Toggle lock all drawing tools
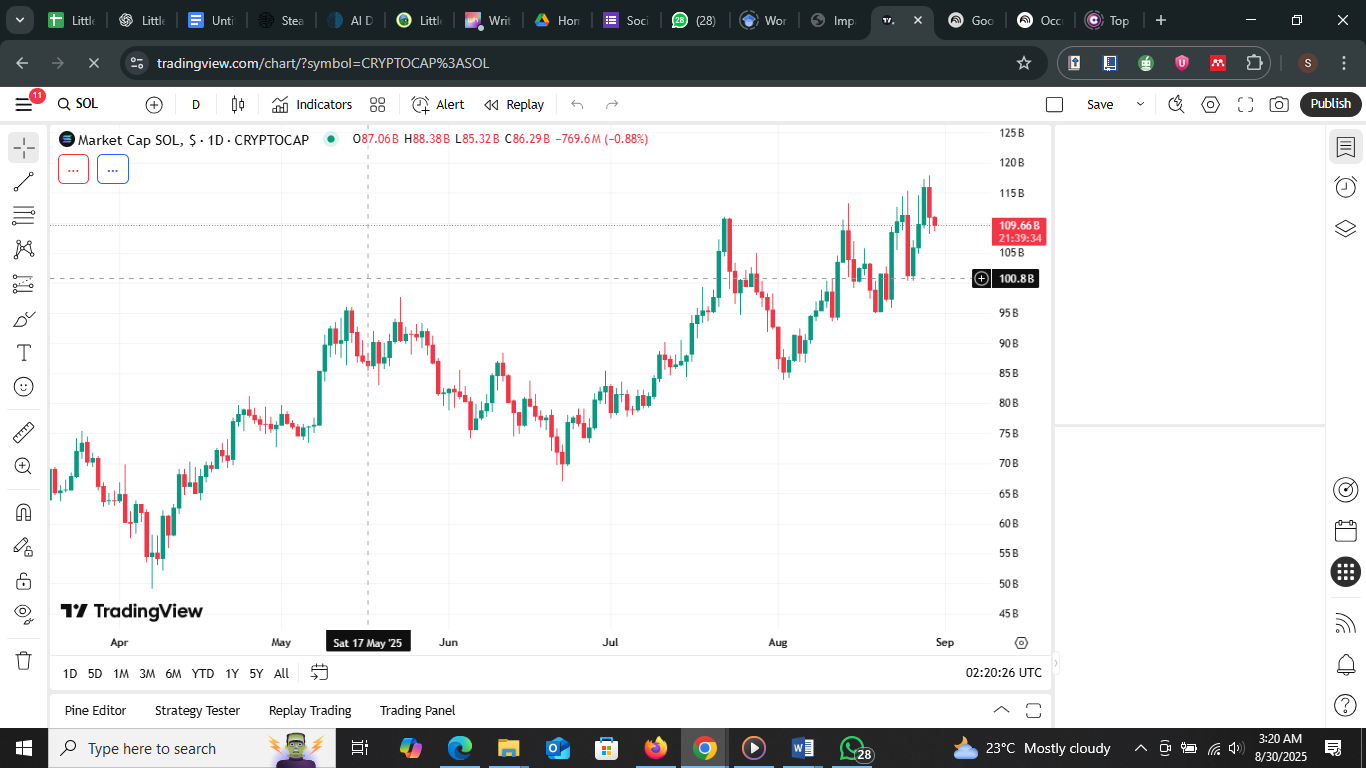 pos(24,580)
